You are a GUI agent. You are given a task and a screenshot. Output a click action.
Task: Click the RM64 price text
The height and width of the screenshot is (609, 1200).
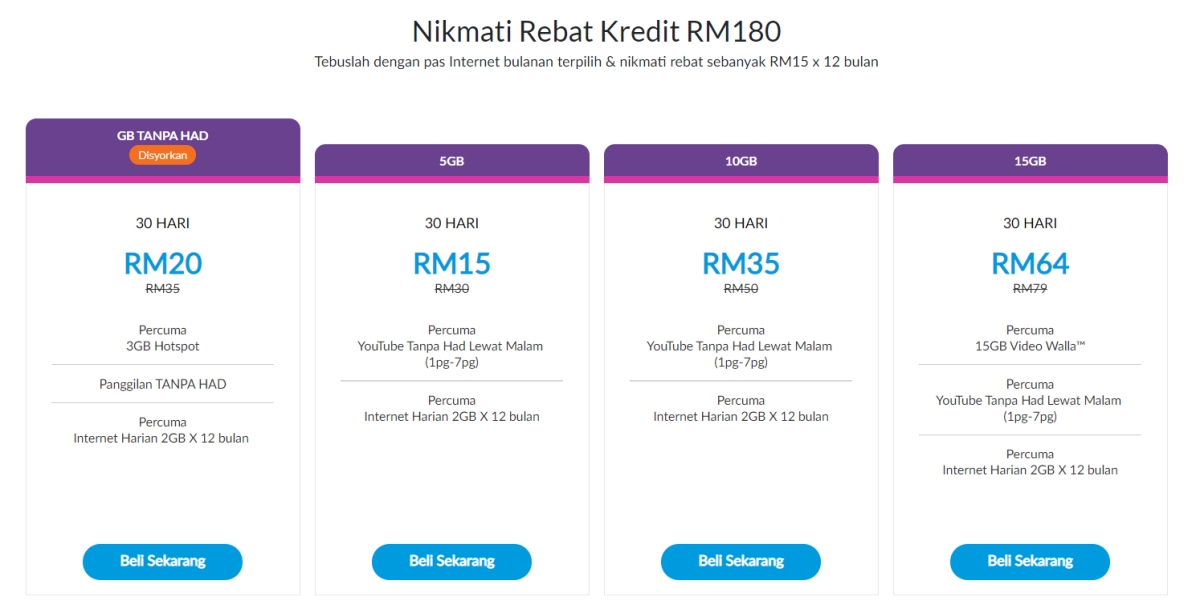[x=1030, y=263]
